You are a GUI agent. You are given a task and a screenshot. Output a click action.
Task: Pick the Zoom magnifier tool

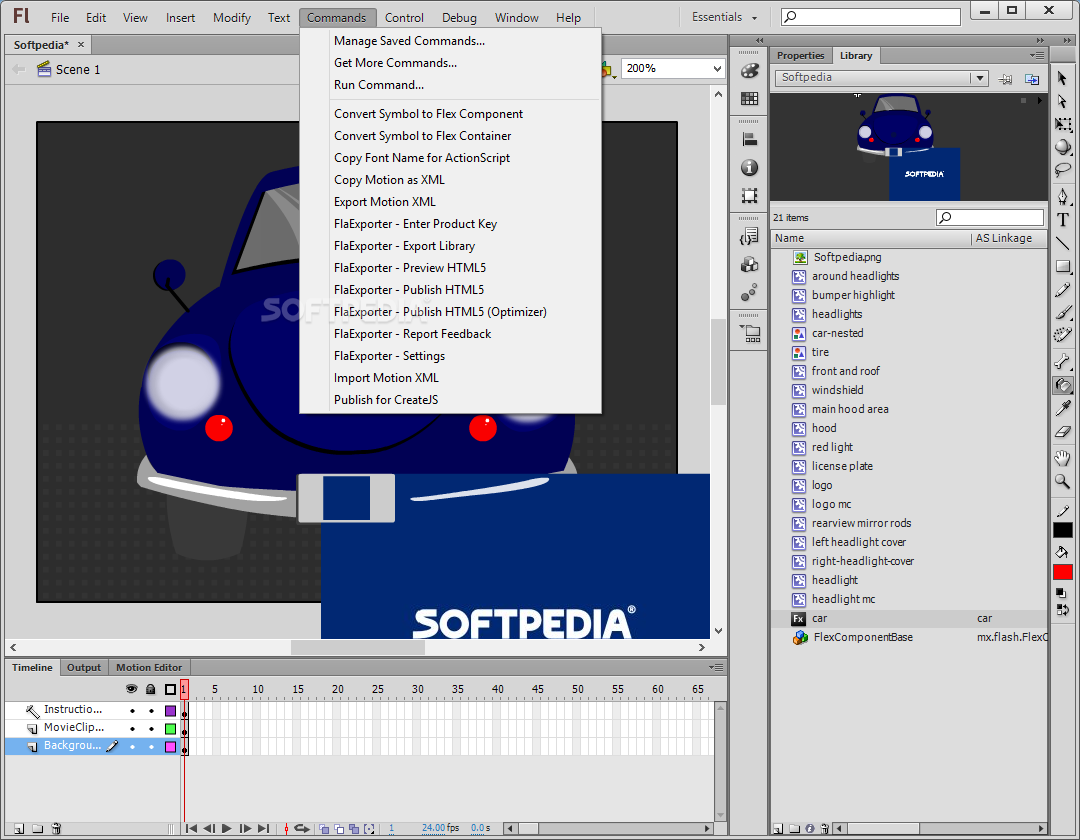tap(1063, 482)
